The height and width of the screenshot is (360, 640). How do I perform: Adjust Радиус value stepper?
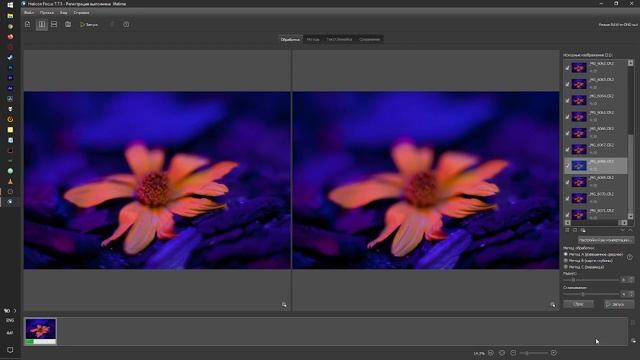click(631, 280)
